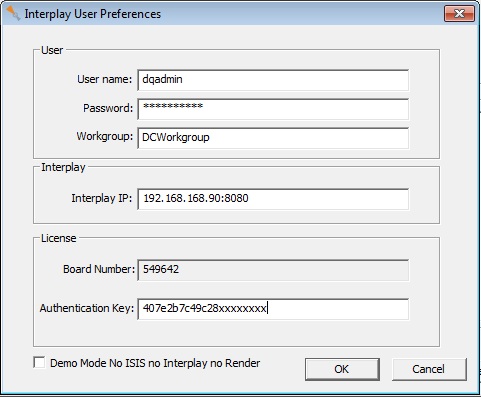Image resolution: width=481 pixels, height=397 pixels.
Task: Click the "Interplay" group heading
Action: pos(63,167)
